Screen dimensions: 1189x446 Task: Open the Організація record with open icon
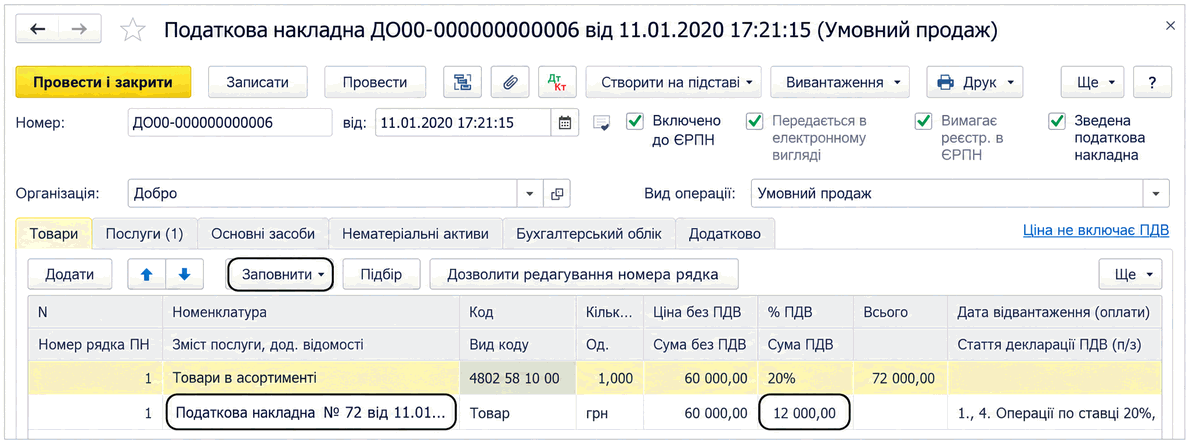[557, 193]
